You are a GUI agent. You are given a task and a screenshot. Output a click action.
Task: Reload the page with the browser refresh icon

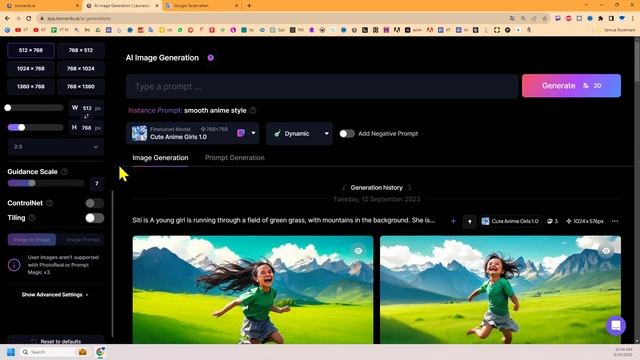coord(29,18)
